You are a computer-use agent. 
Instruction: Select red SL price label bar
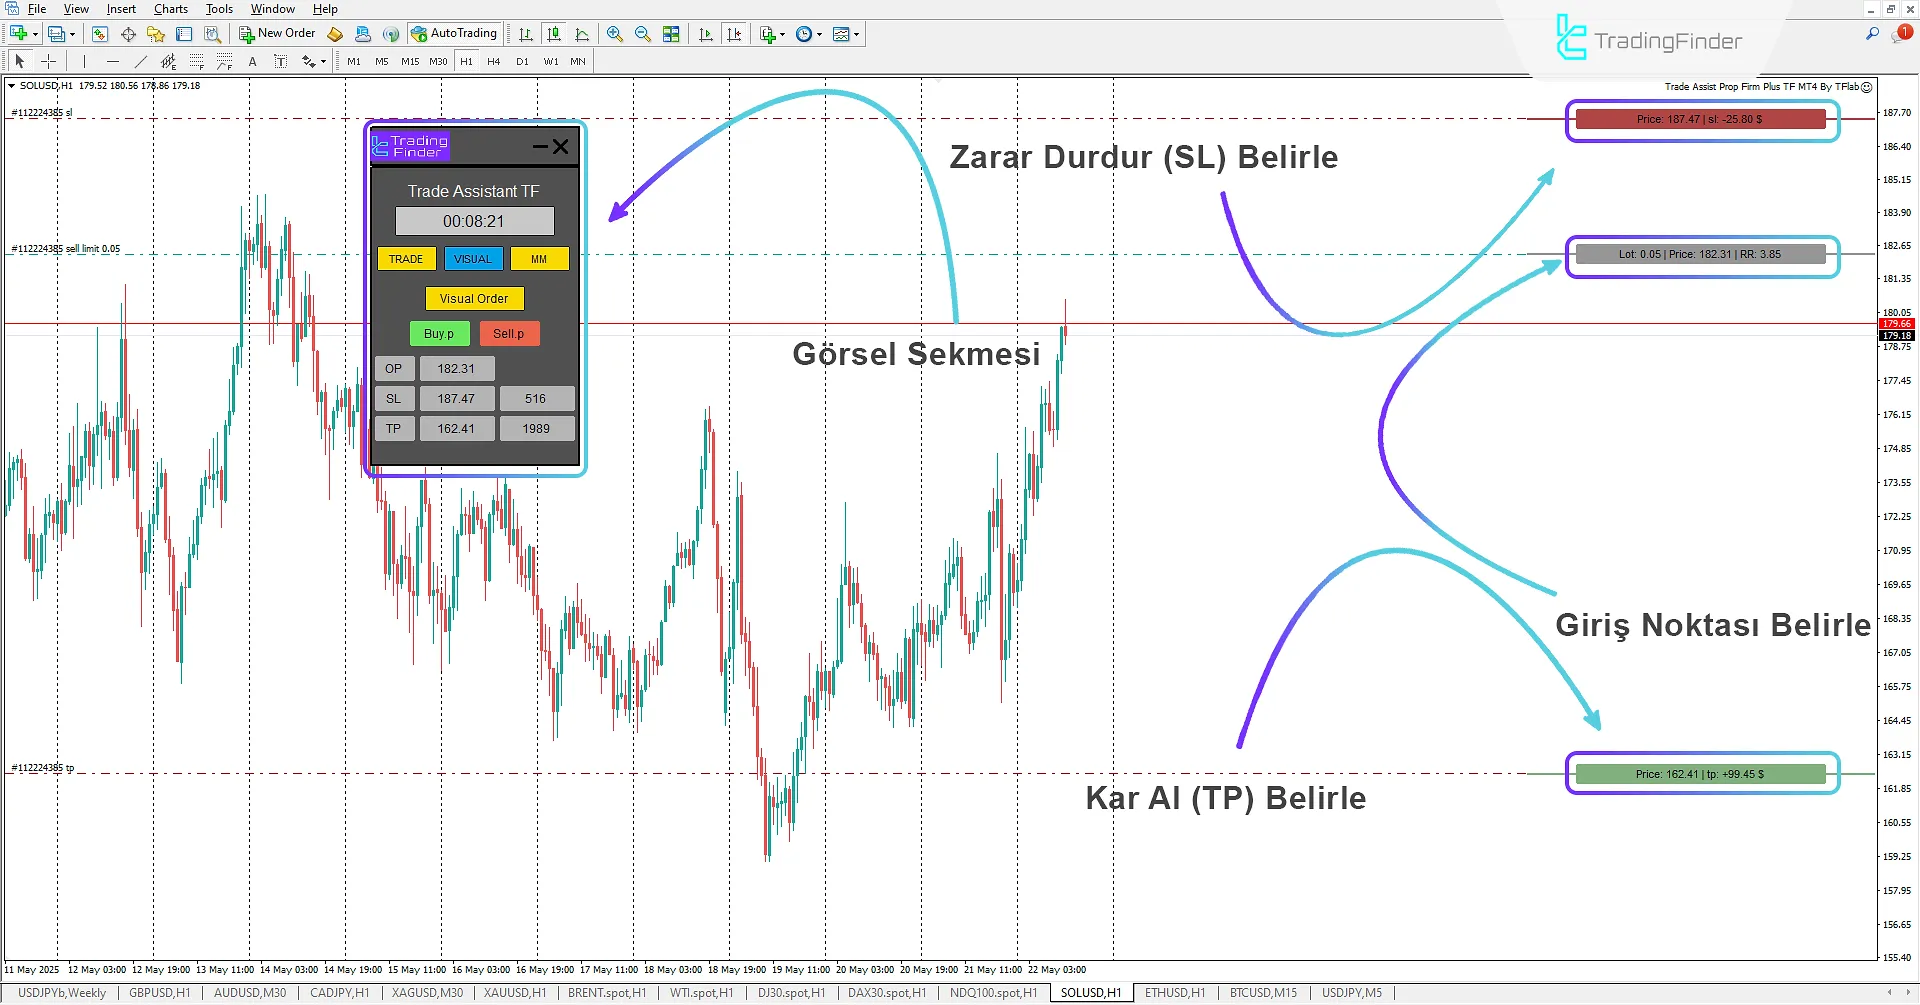coord(1700,119)
